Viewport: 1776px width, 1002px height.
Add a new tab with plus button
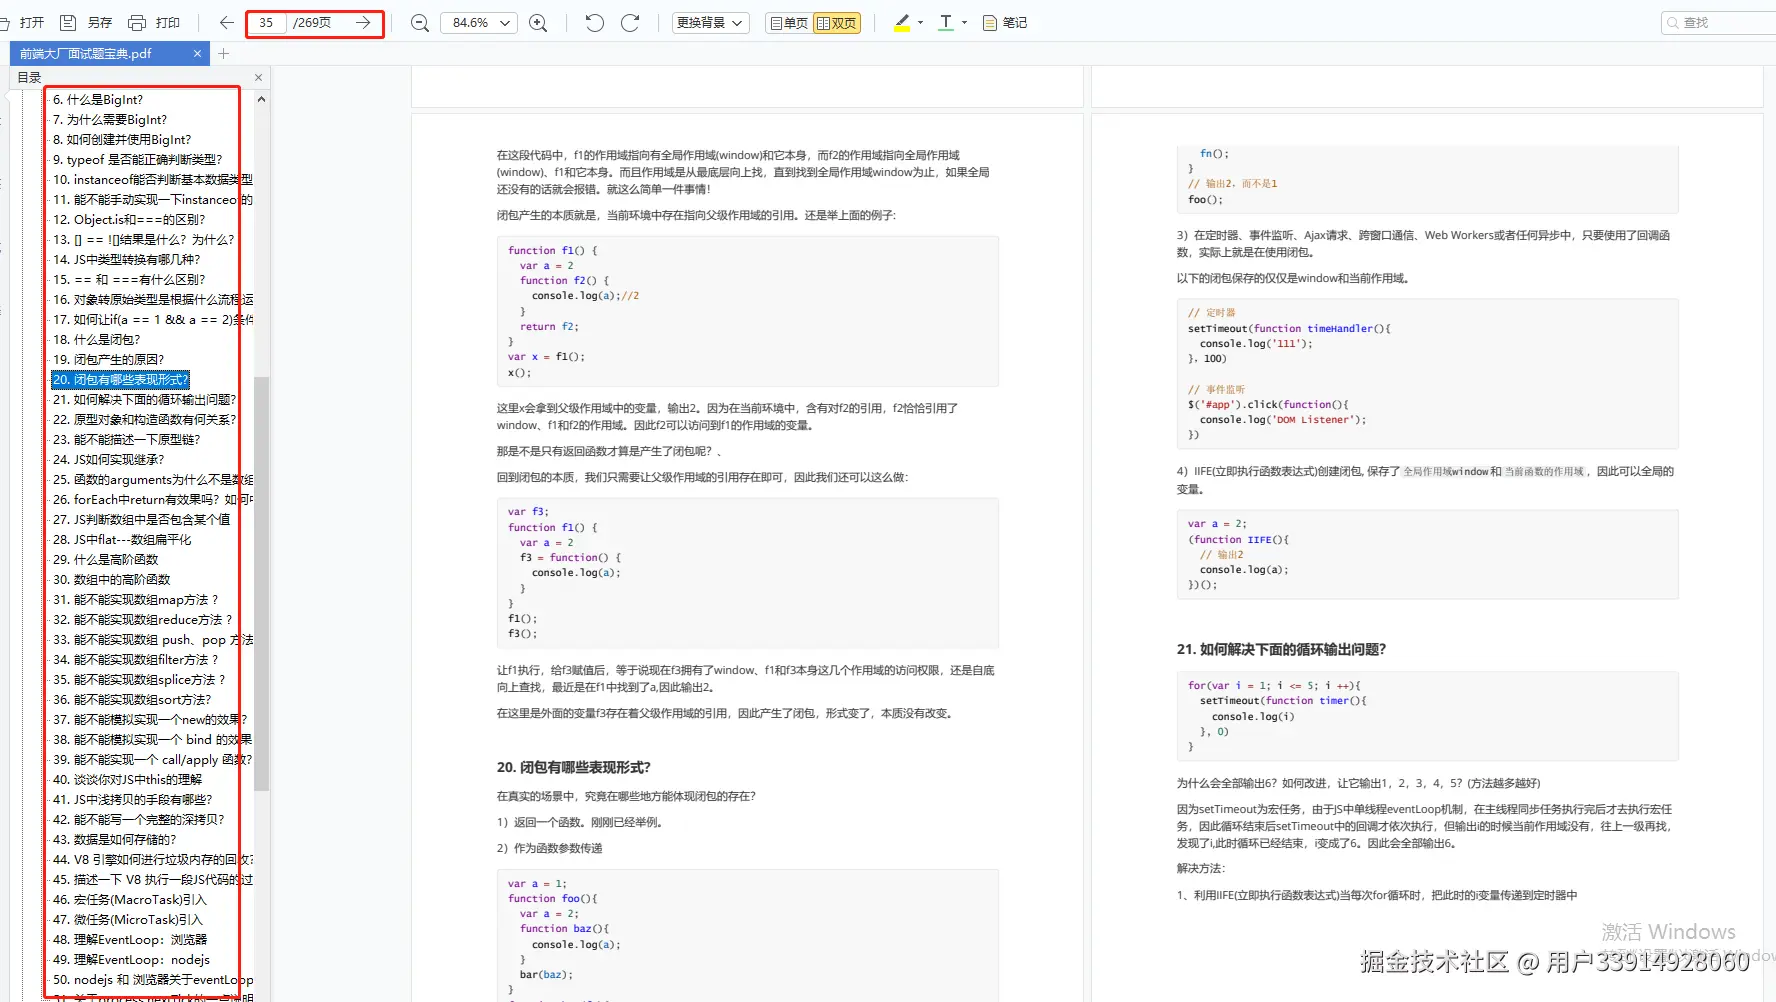(224, 54)
